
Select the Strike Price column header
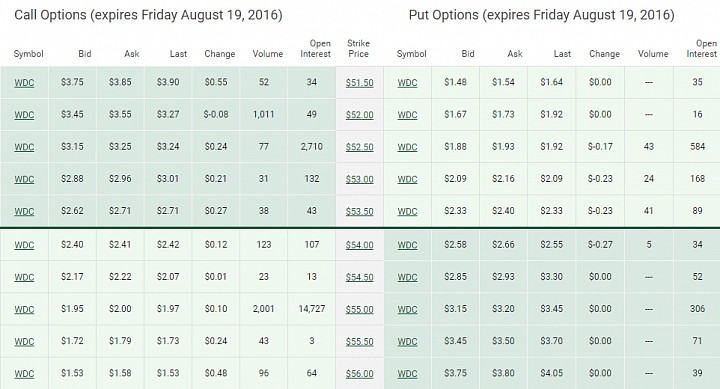pos(358,48)
